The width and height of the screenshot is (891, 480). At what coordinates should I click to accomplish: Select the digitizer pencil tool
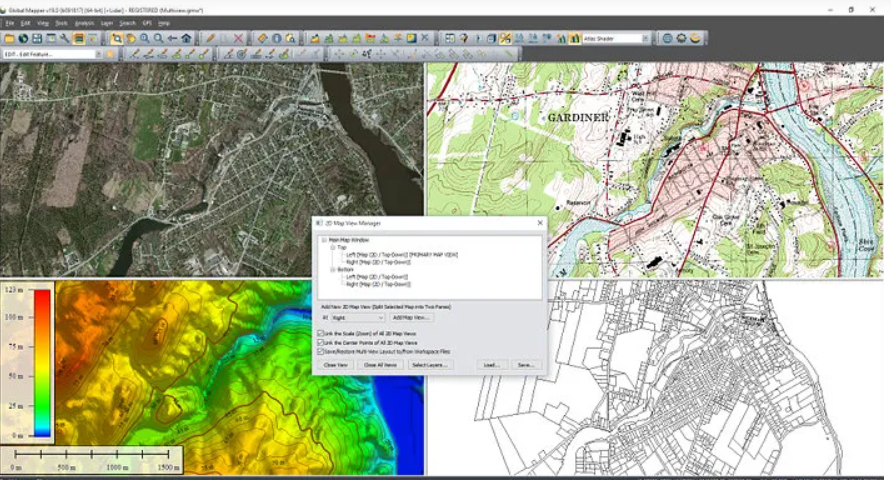(x=210, y=39)
